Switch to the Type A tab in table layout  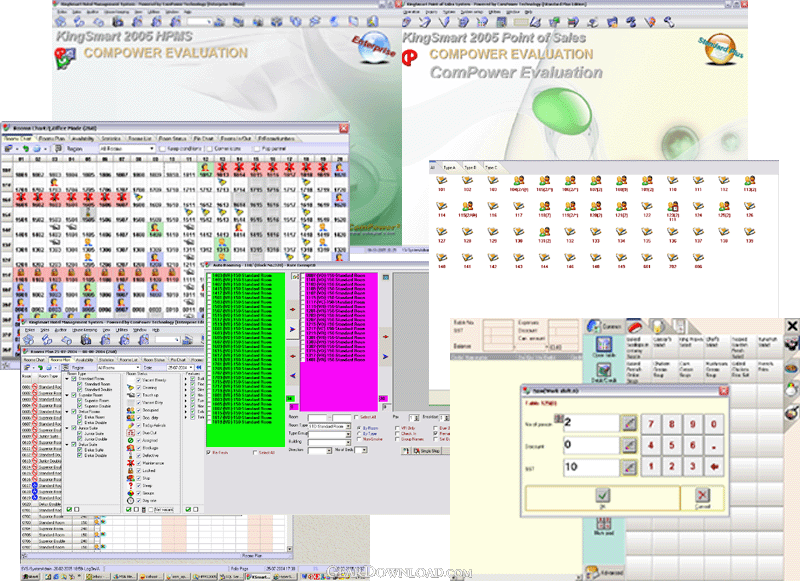pyautogui.click(x=449, y=167)
